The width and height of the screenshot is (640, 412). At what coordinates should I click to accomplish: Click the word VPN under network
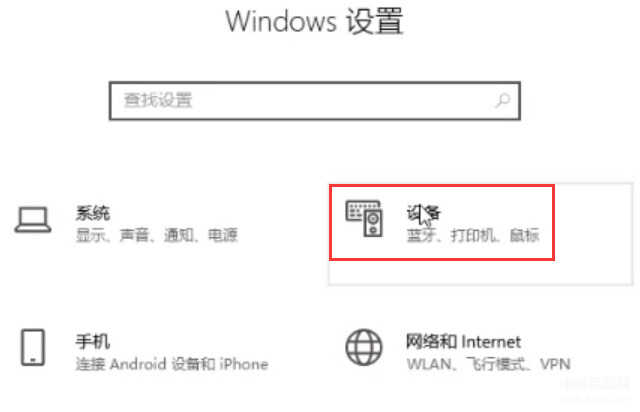(x=555, y=364)
